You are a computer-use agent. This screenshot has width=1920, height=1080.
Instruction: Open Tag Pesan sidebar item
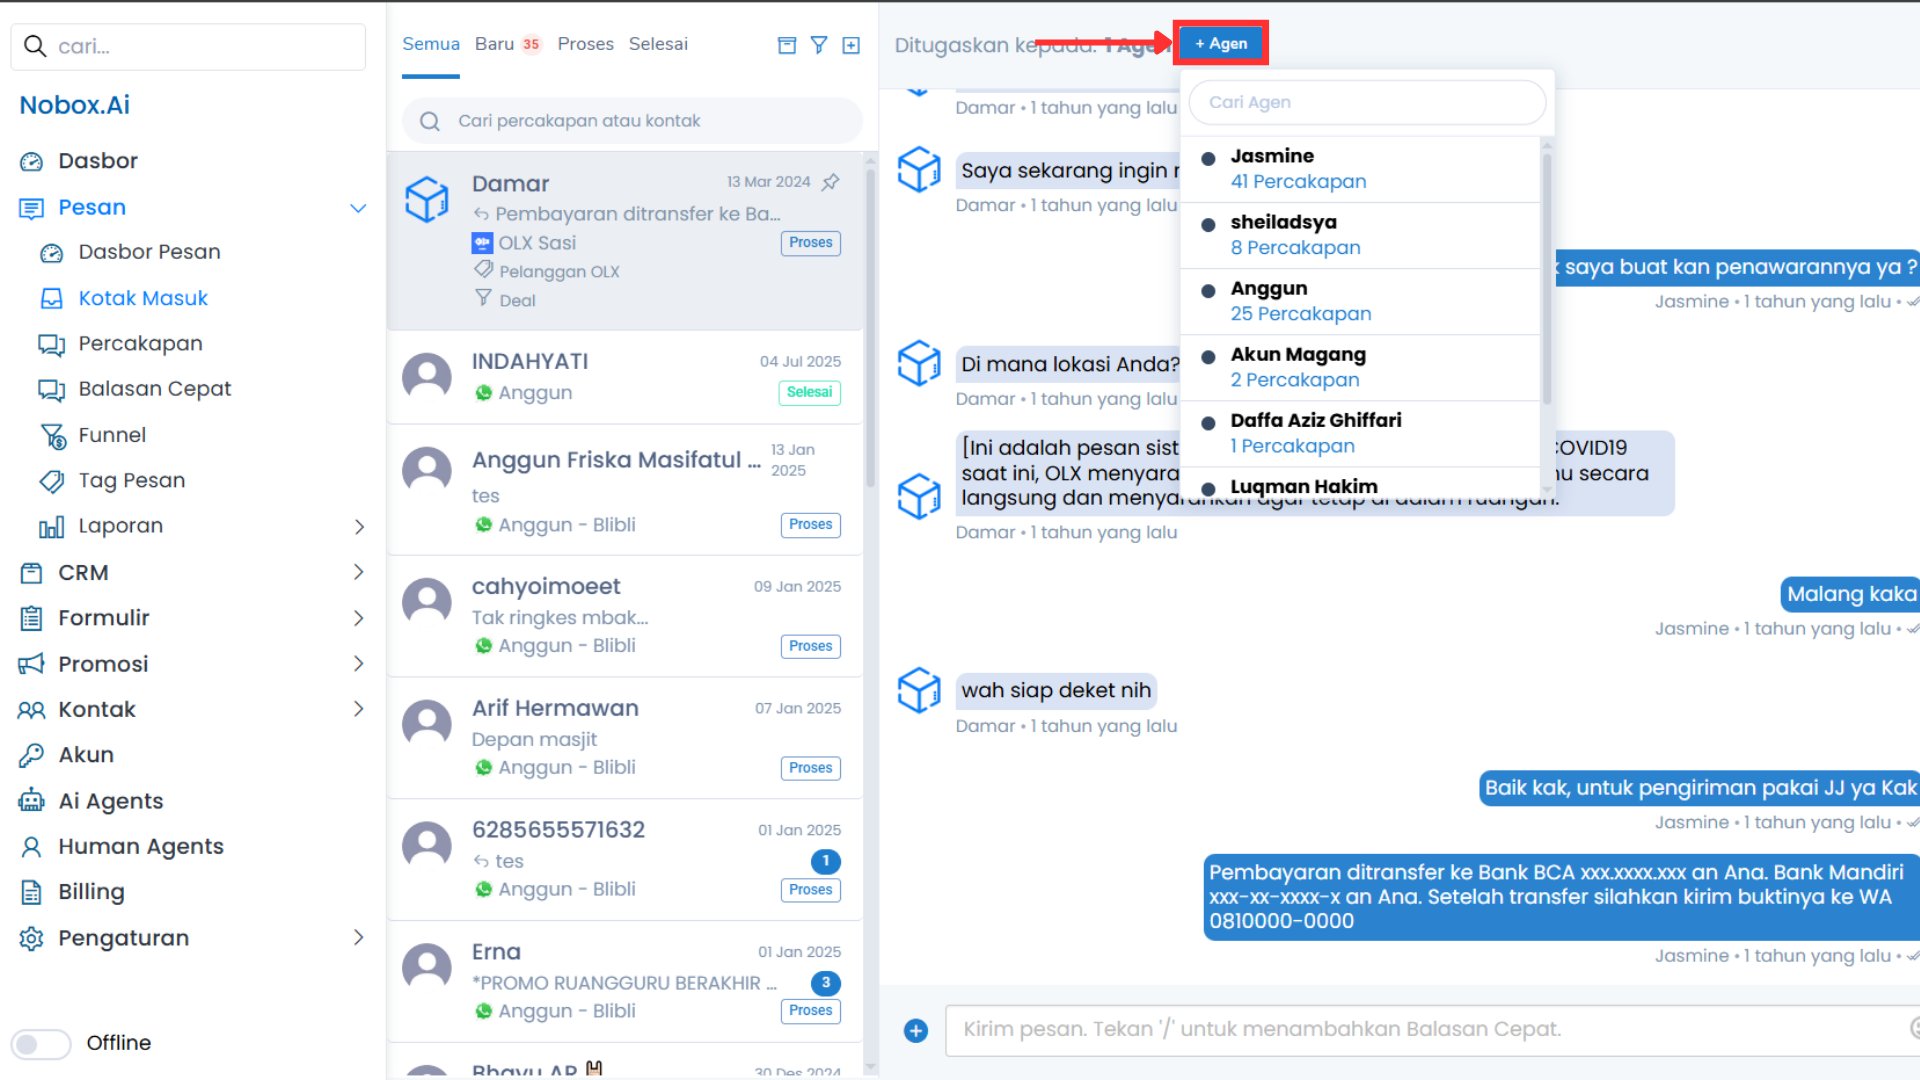click(131, 480)
